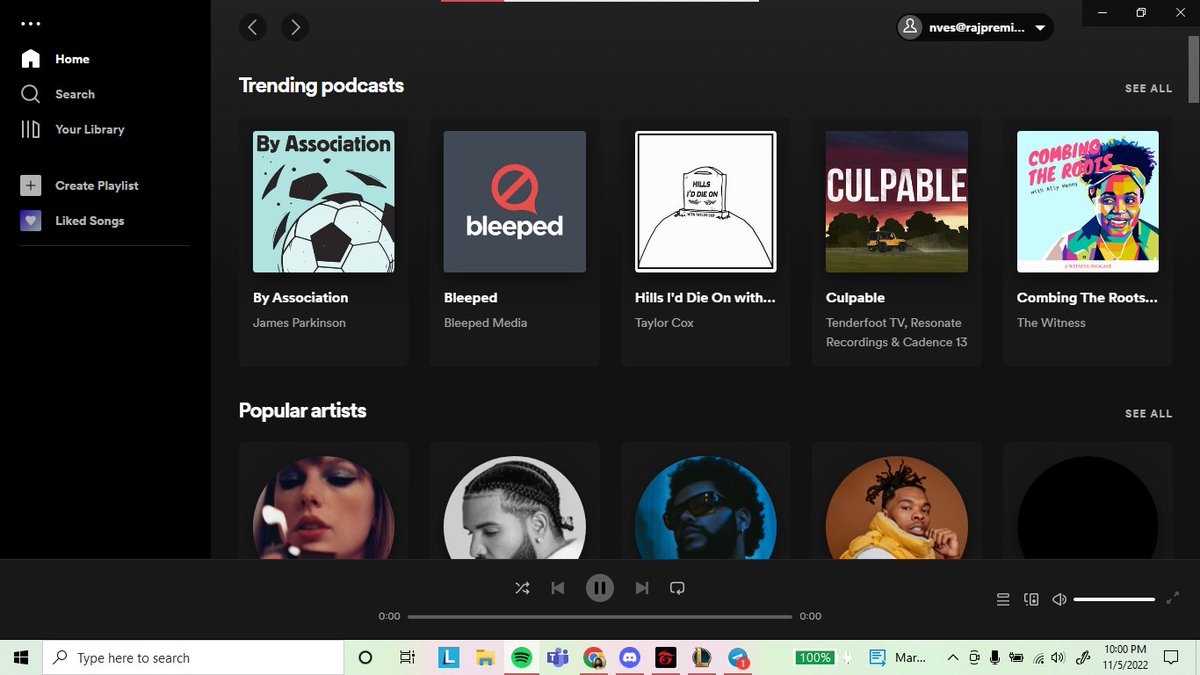Open the three-dot app menu
Screen dimensions: 1200x675
coord(31,23)
